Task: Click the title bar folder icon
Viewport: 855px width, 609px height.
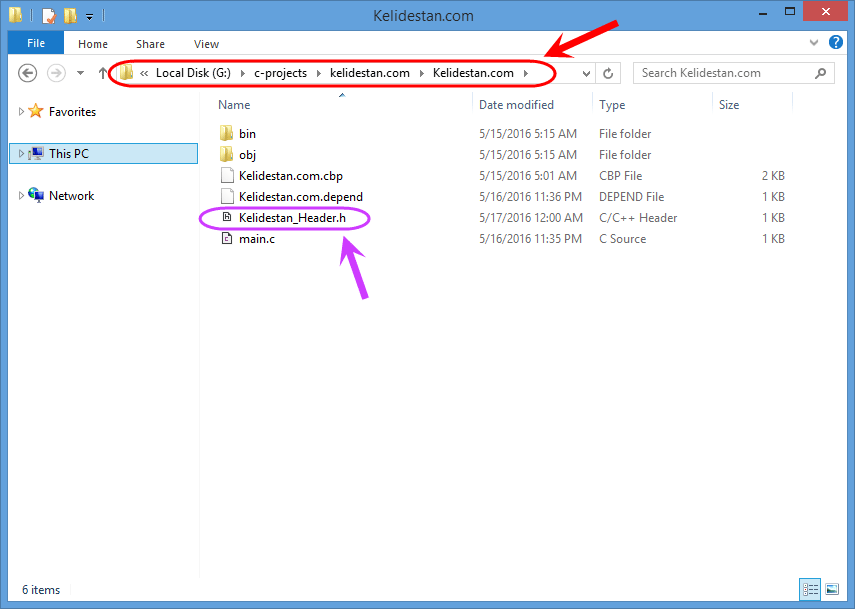Action: pos(15,15)
